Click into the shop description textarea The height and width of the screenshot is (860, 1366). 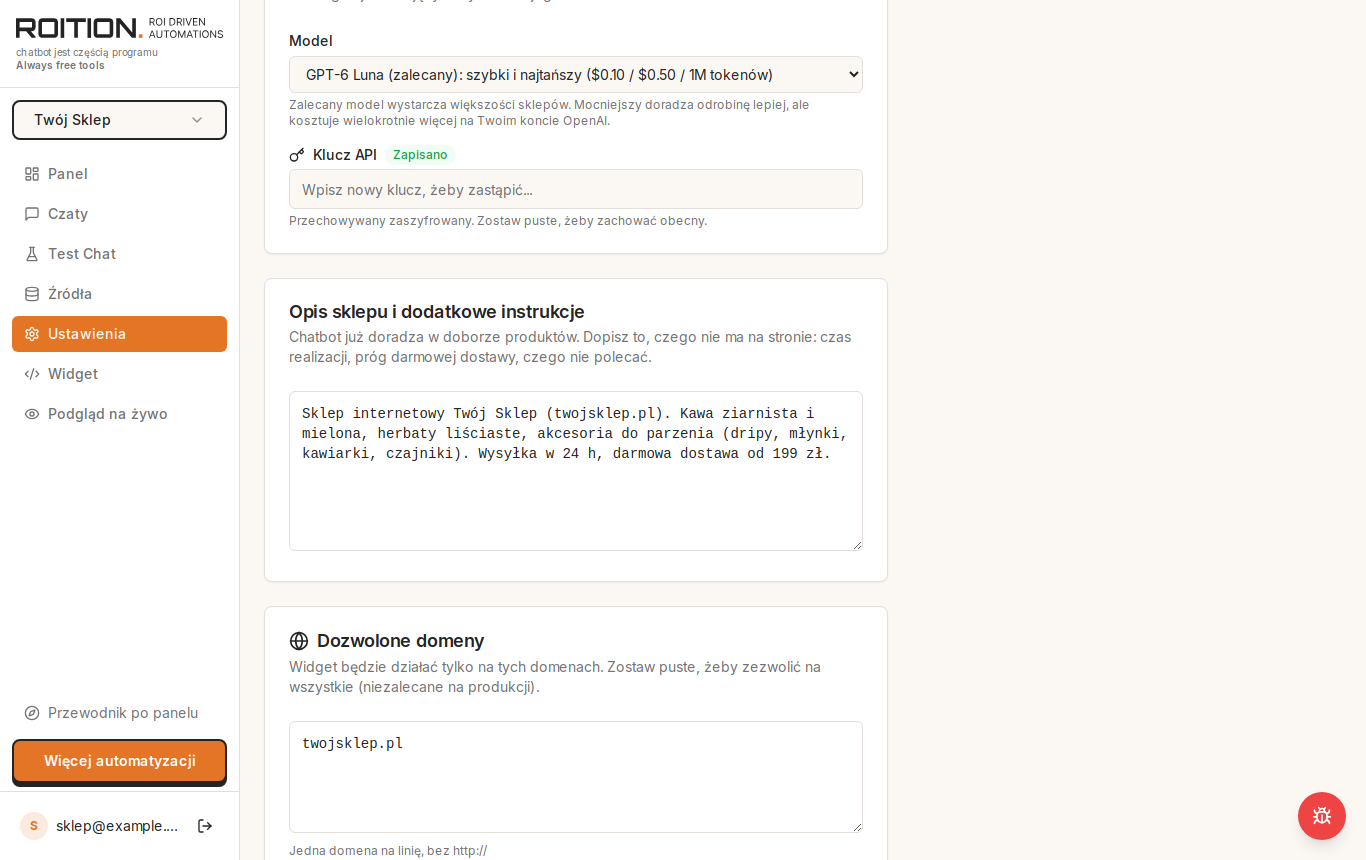(x=576, y=471)
